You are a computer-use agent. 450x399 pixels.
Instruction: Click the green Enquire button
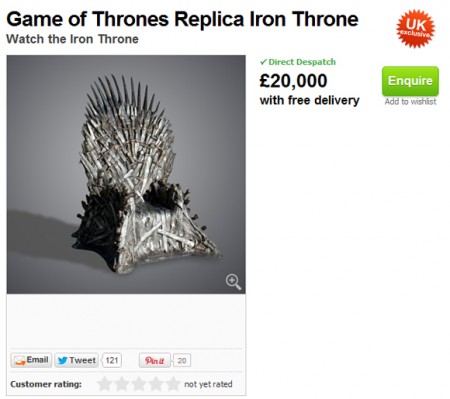[410, 81]
